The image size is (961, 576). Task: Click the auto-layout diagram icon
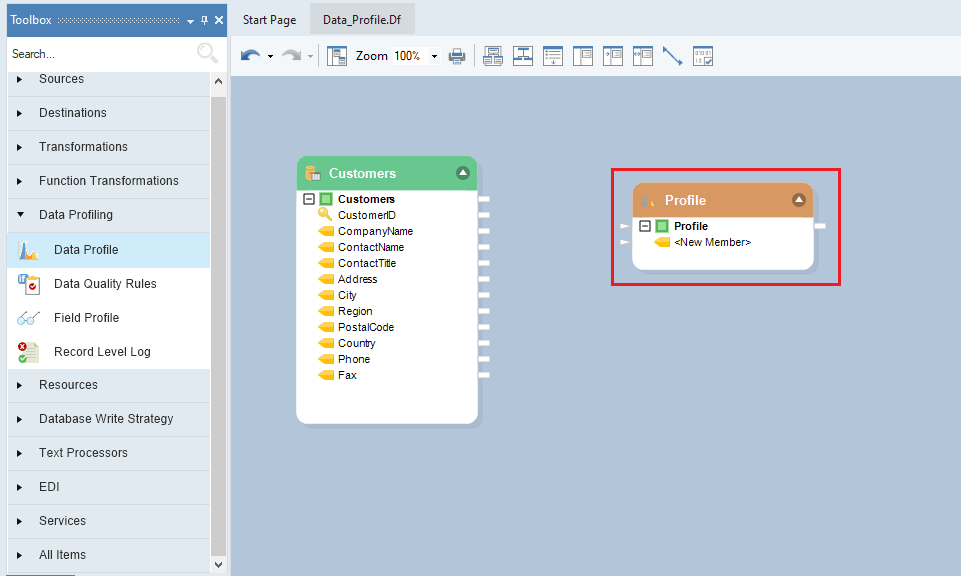coord(522,56)
